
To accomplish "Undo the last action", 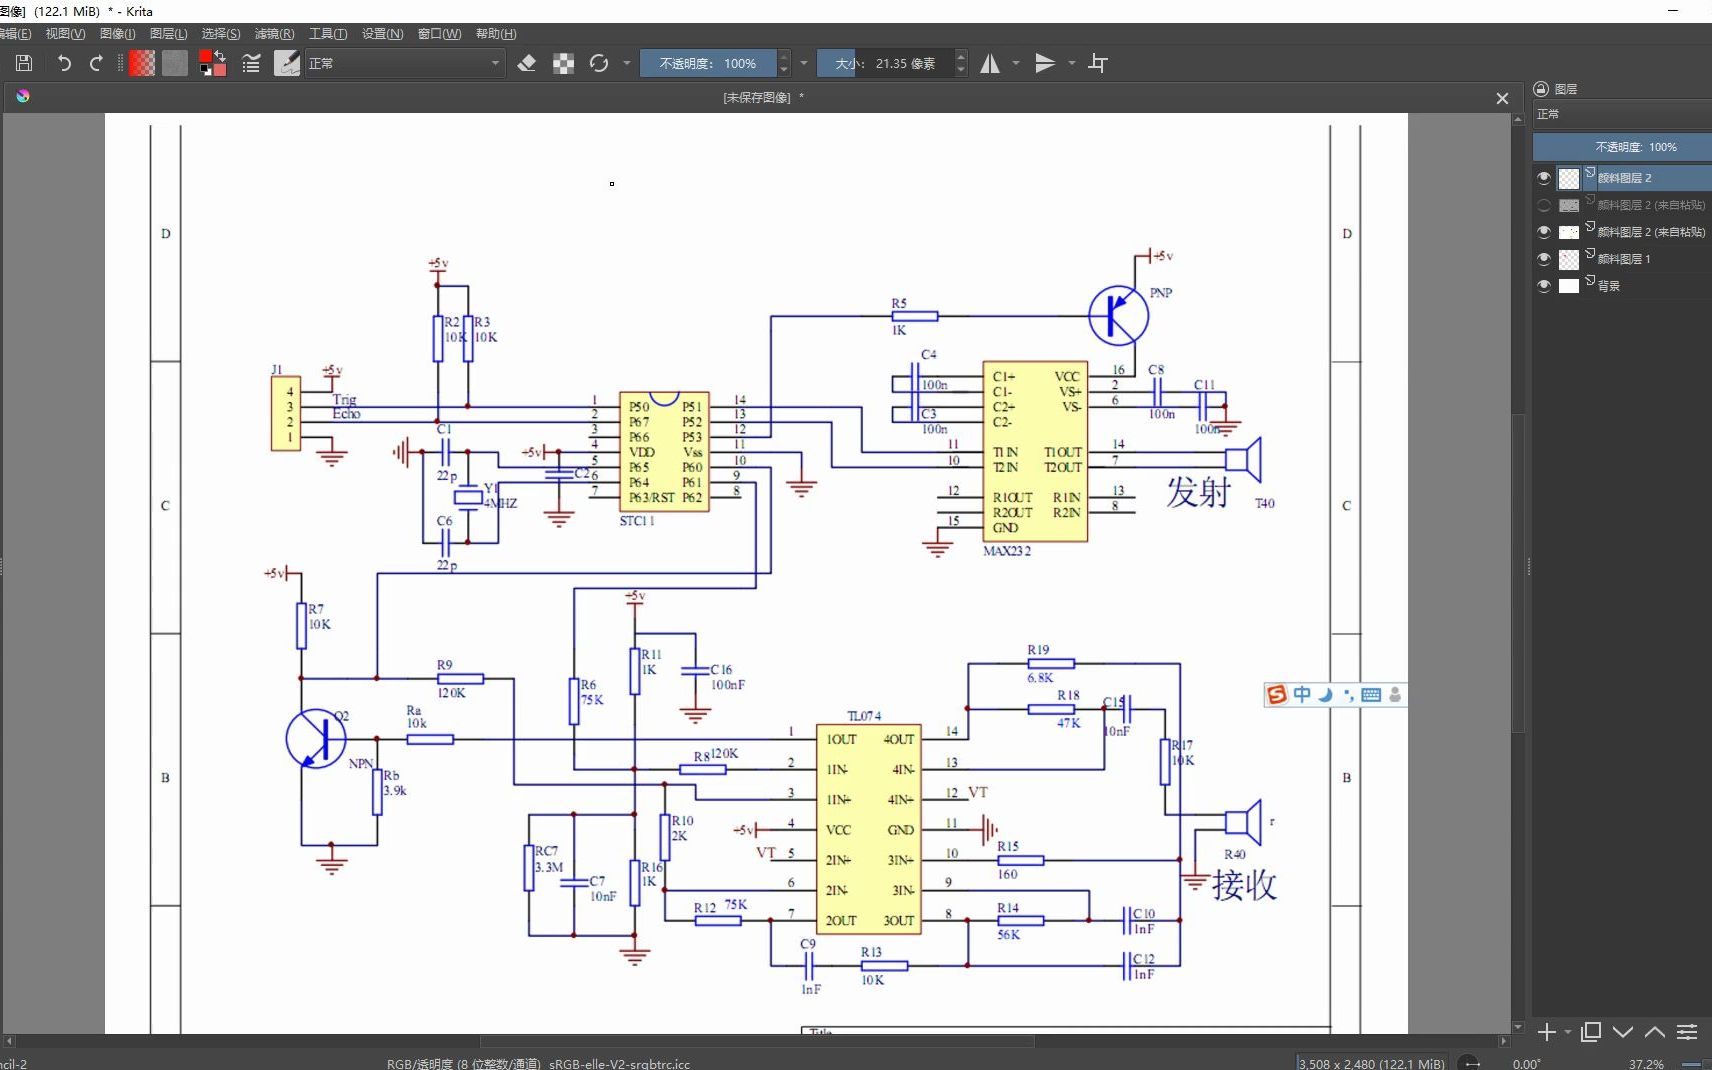I will tap(64, 63).
